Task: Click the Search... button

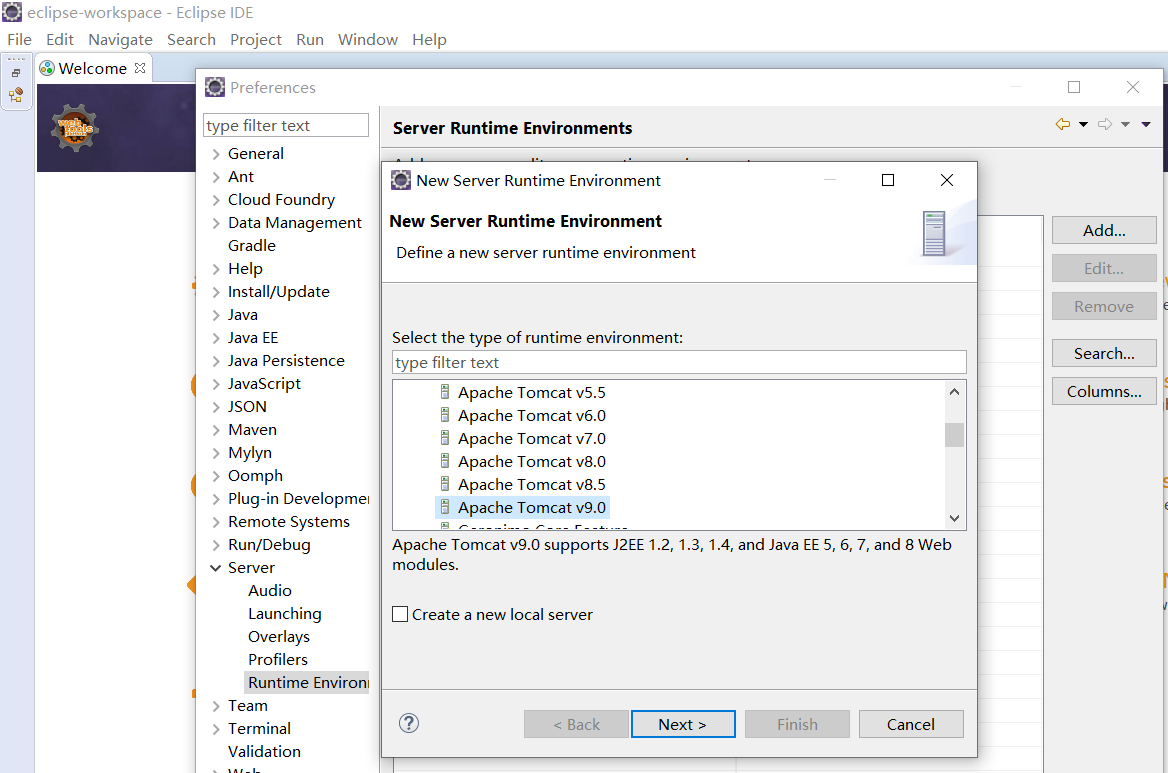Action: tap(1104, 353)
